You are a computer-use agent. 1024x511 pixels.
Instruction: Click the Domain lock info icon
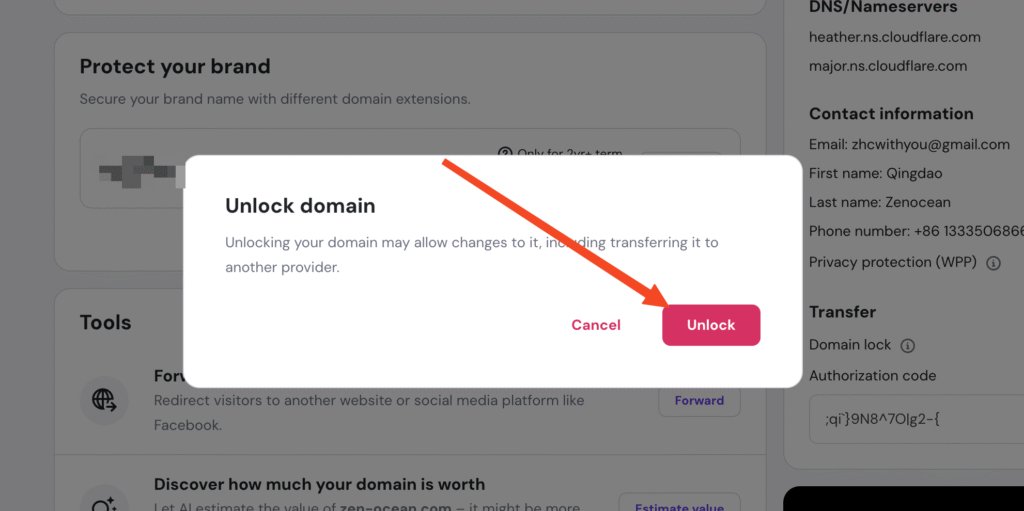click(x=907, y=345)
